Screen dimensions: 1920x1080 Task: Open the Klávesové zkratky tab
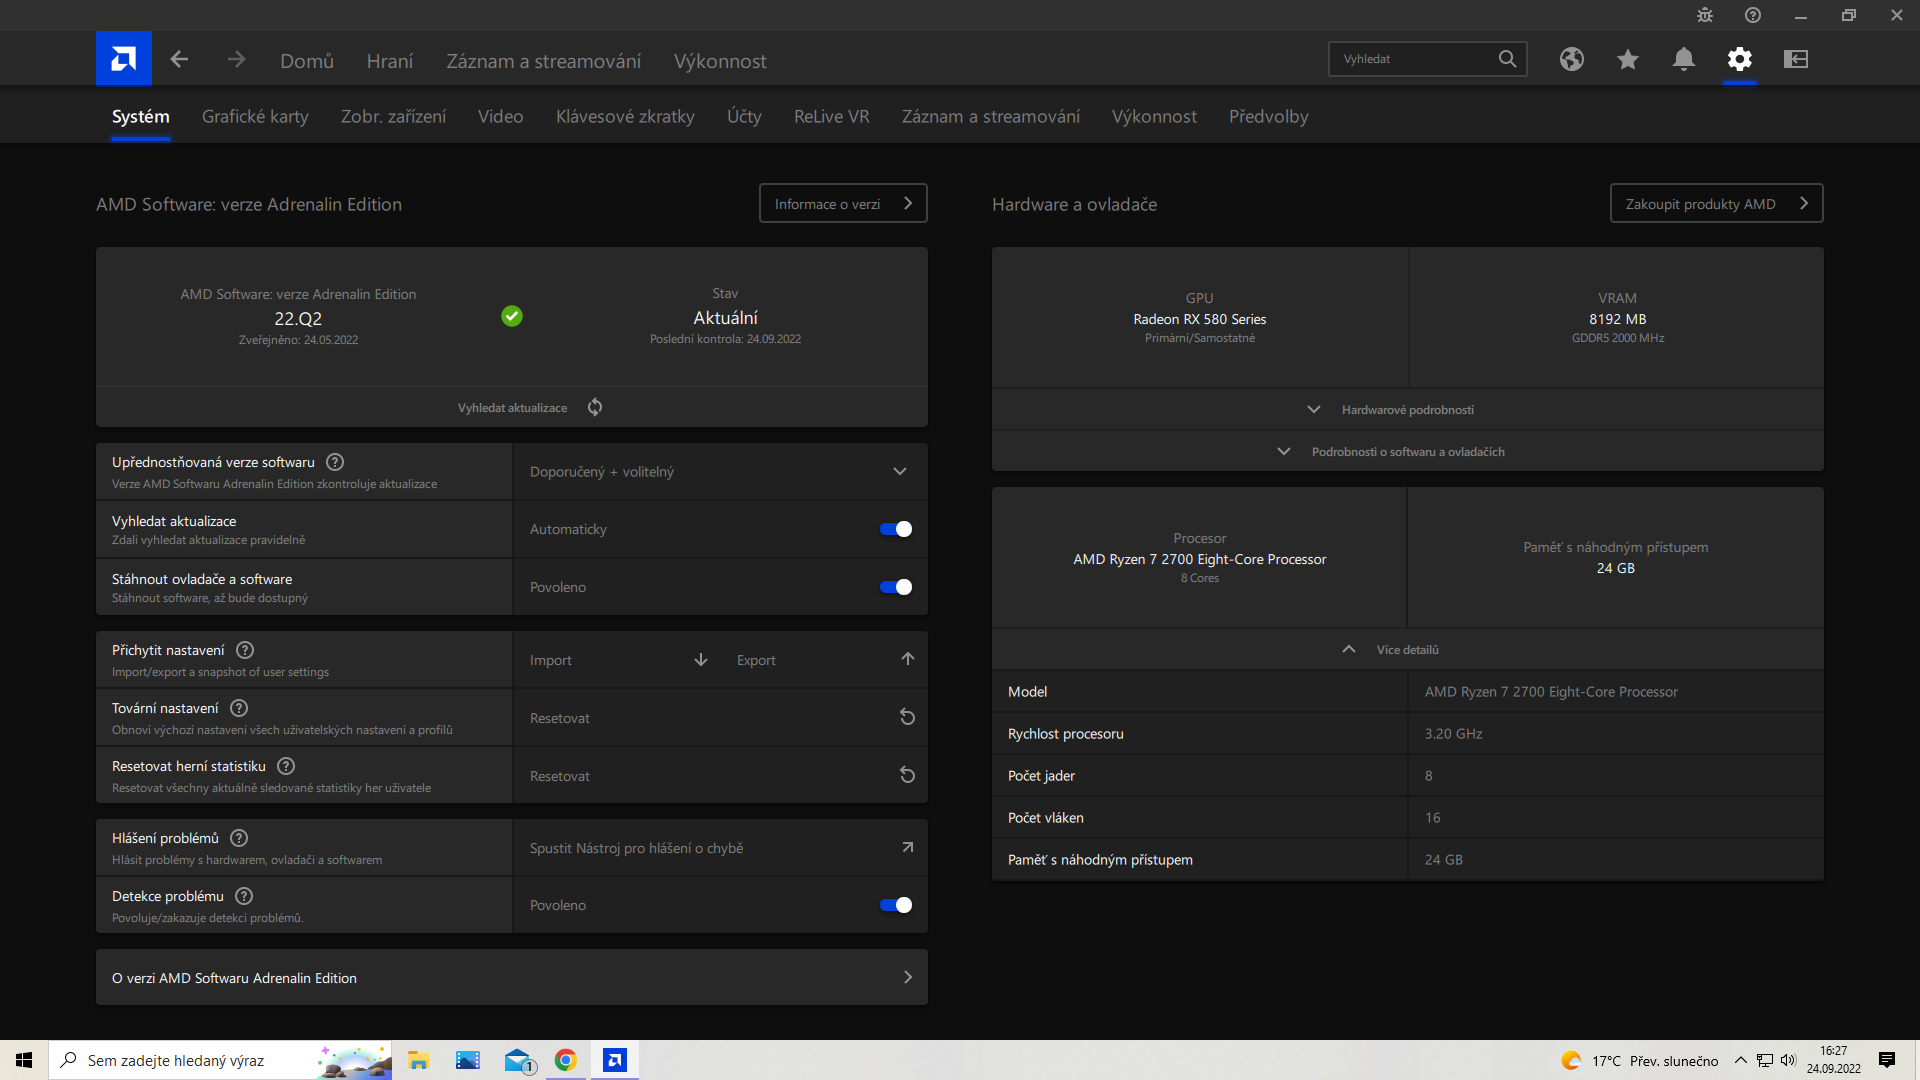point(625,116)
